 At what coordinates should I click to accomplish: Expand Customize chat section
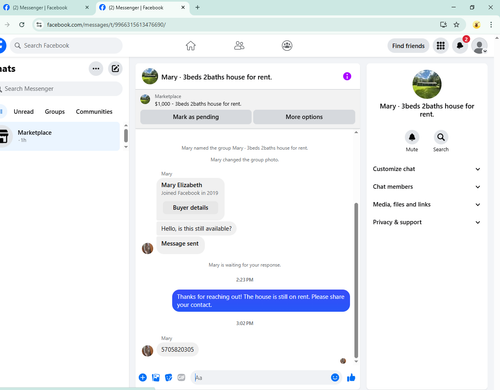[427, 169]
